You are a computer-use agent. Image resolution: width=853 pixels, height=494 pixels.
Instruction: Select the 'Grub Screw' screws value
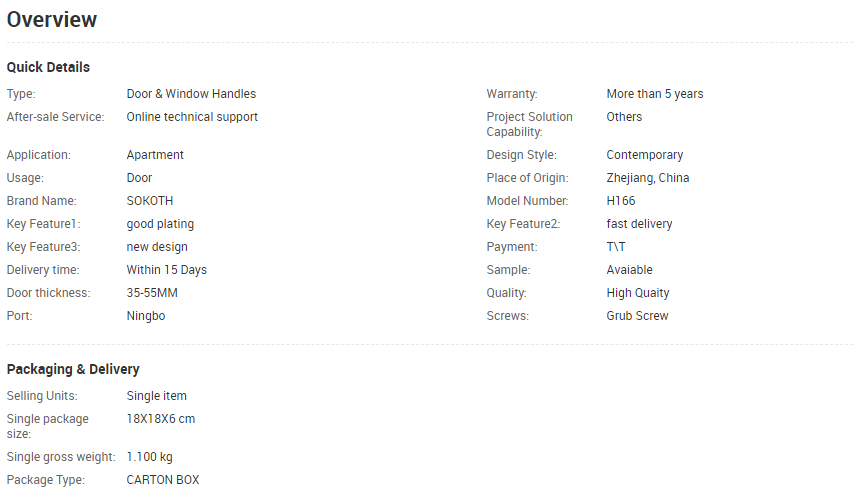[x=637, y=316]
